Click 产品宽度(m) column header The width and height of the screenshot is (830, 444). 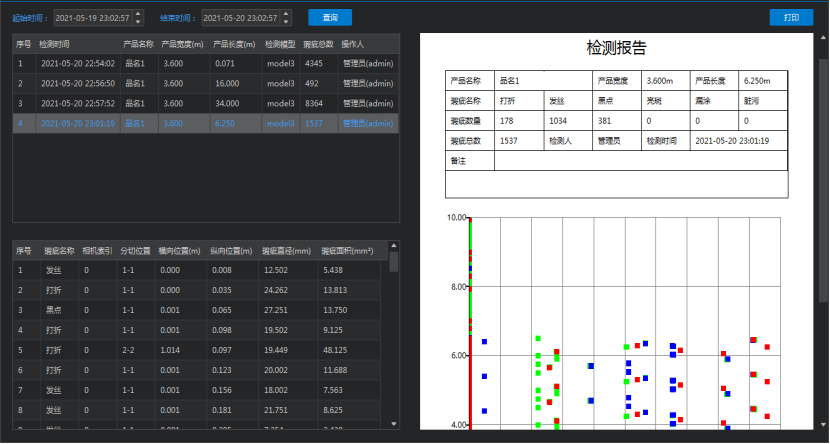182,44
